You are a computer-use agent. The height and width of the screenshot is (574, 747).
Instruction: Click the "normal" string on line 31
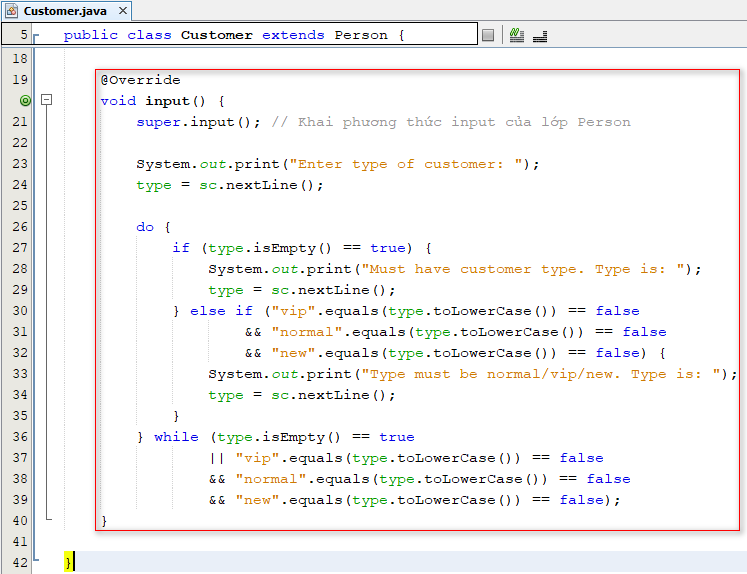(x=306, y=332)
